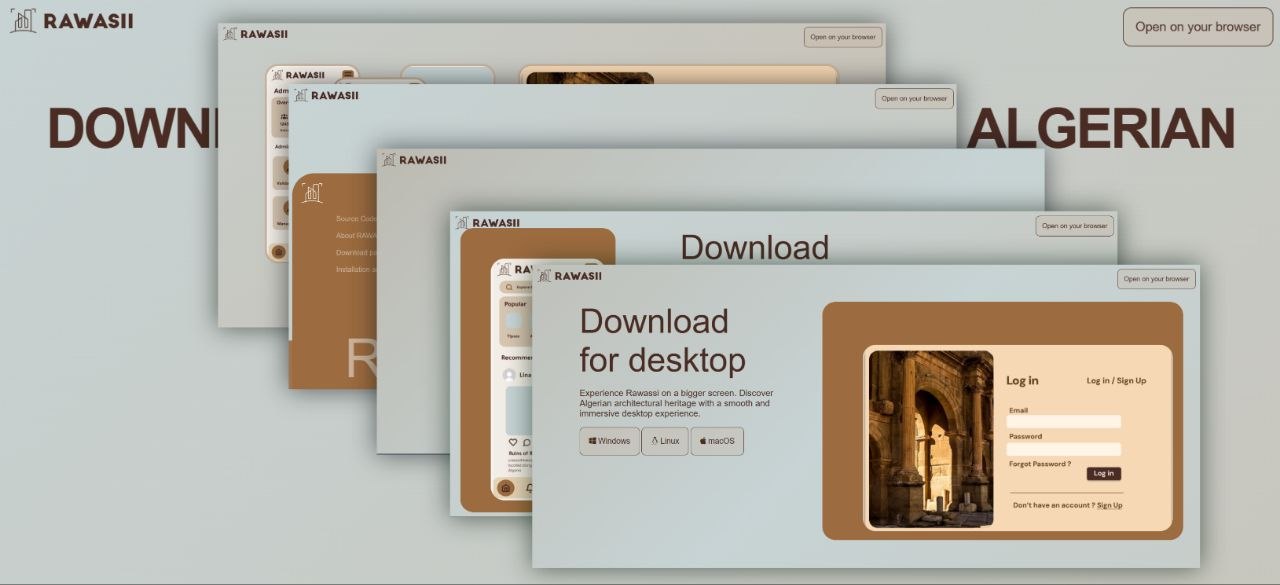The image size is (1280, 585).
Task: Click the Password field in the Log in card
Action: (x=1064, y=449)
